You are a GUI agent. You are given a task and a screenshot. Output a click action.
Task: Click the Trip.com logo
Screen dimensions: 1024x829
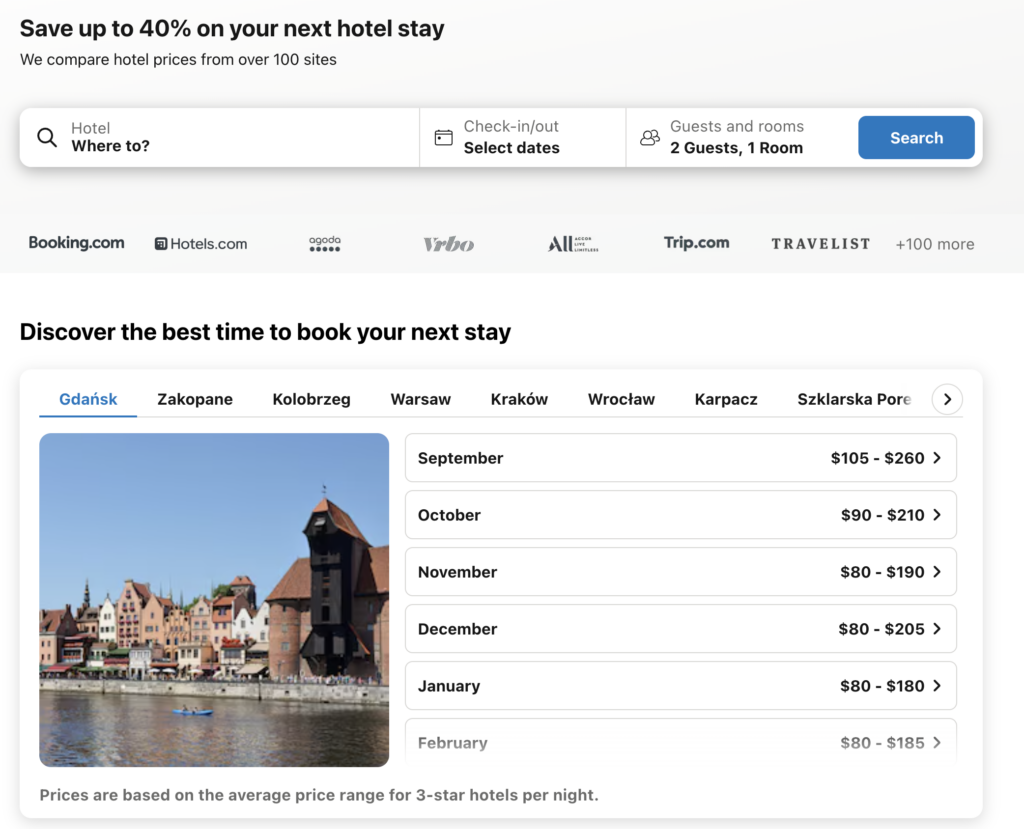(x=696, y=243)
